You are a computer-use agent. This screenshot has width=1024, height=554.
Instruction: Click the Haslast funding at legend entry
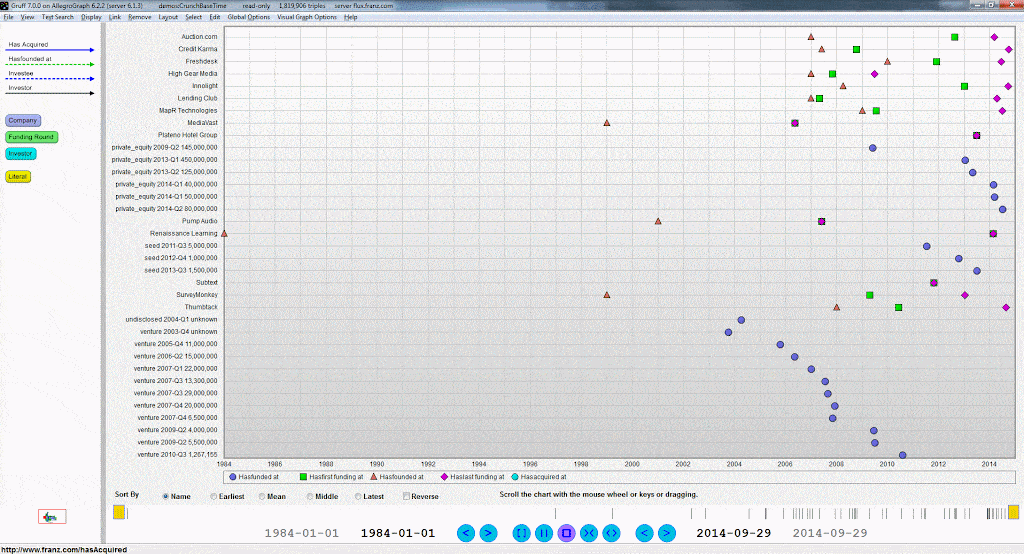coord(473,477)
